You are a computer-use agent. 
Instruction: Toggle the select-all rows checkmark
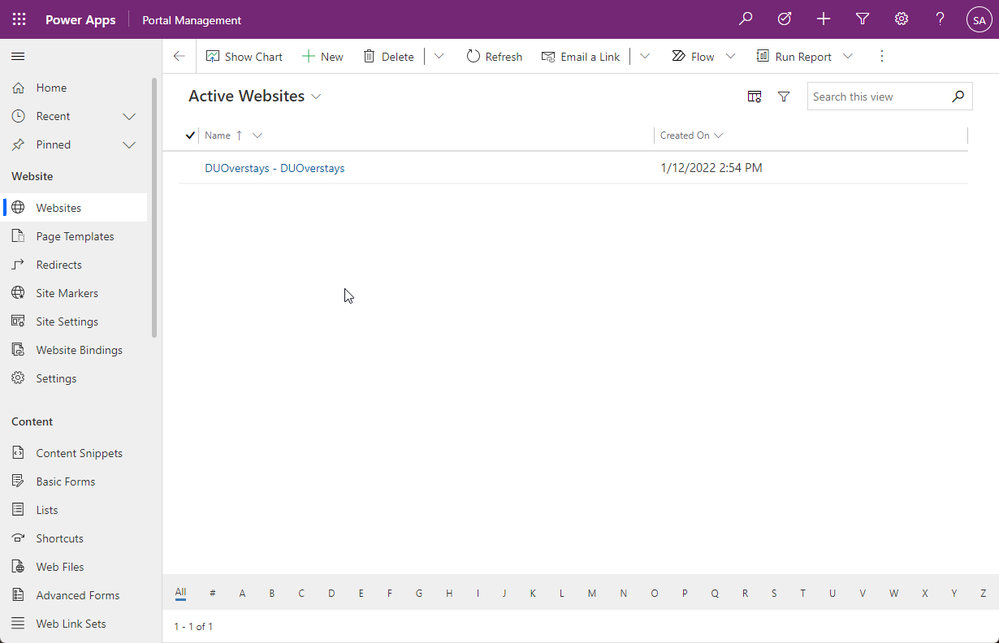point(190,135)
